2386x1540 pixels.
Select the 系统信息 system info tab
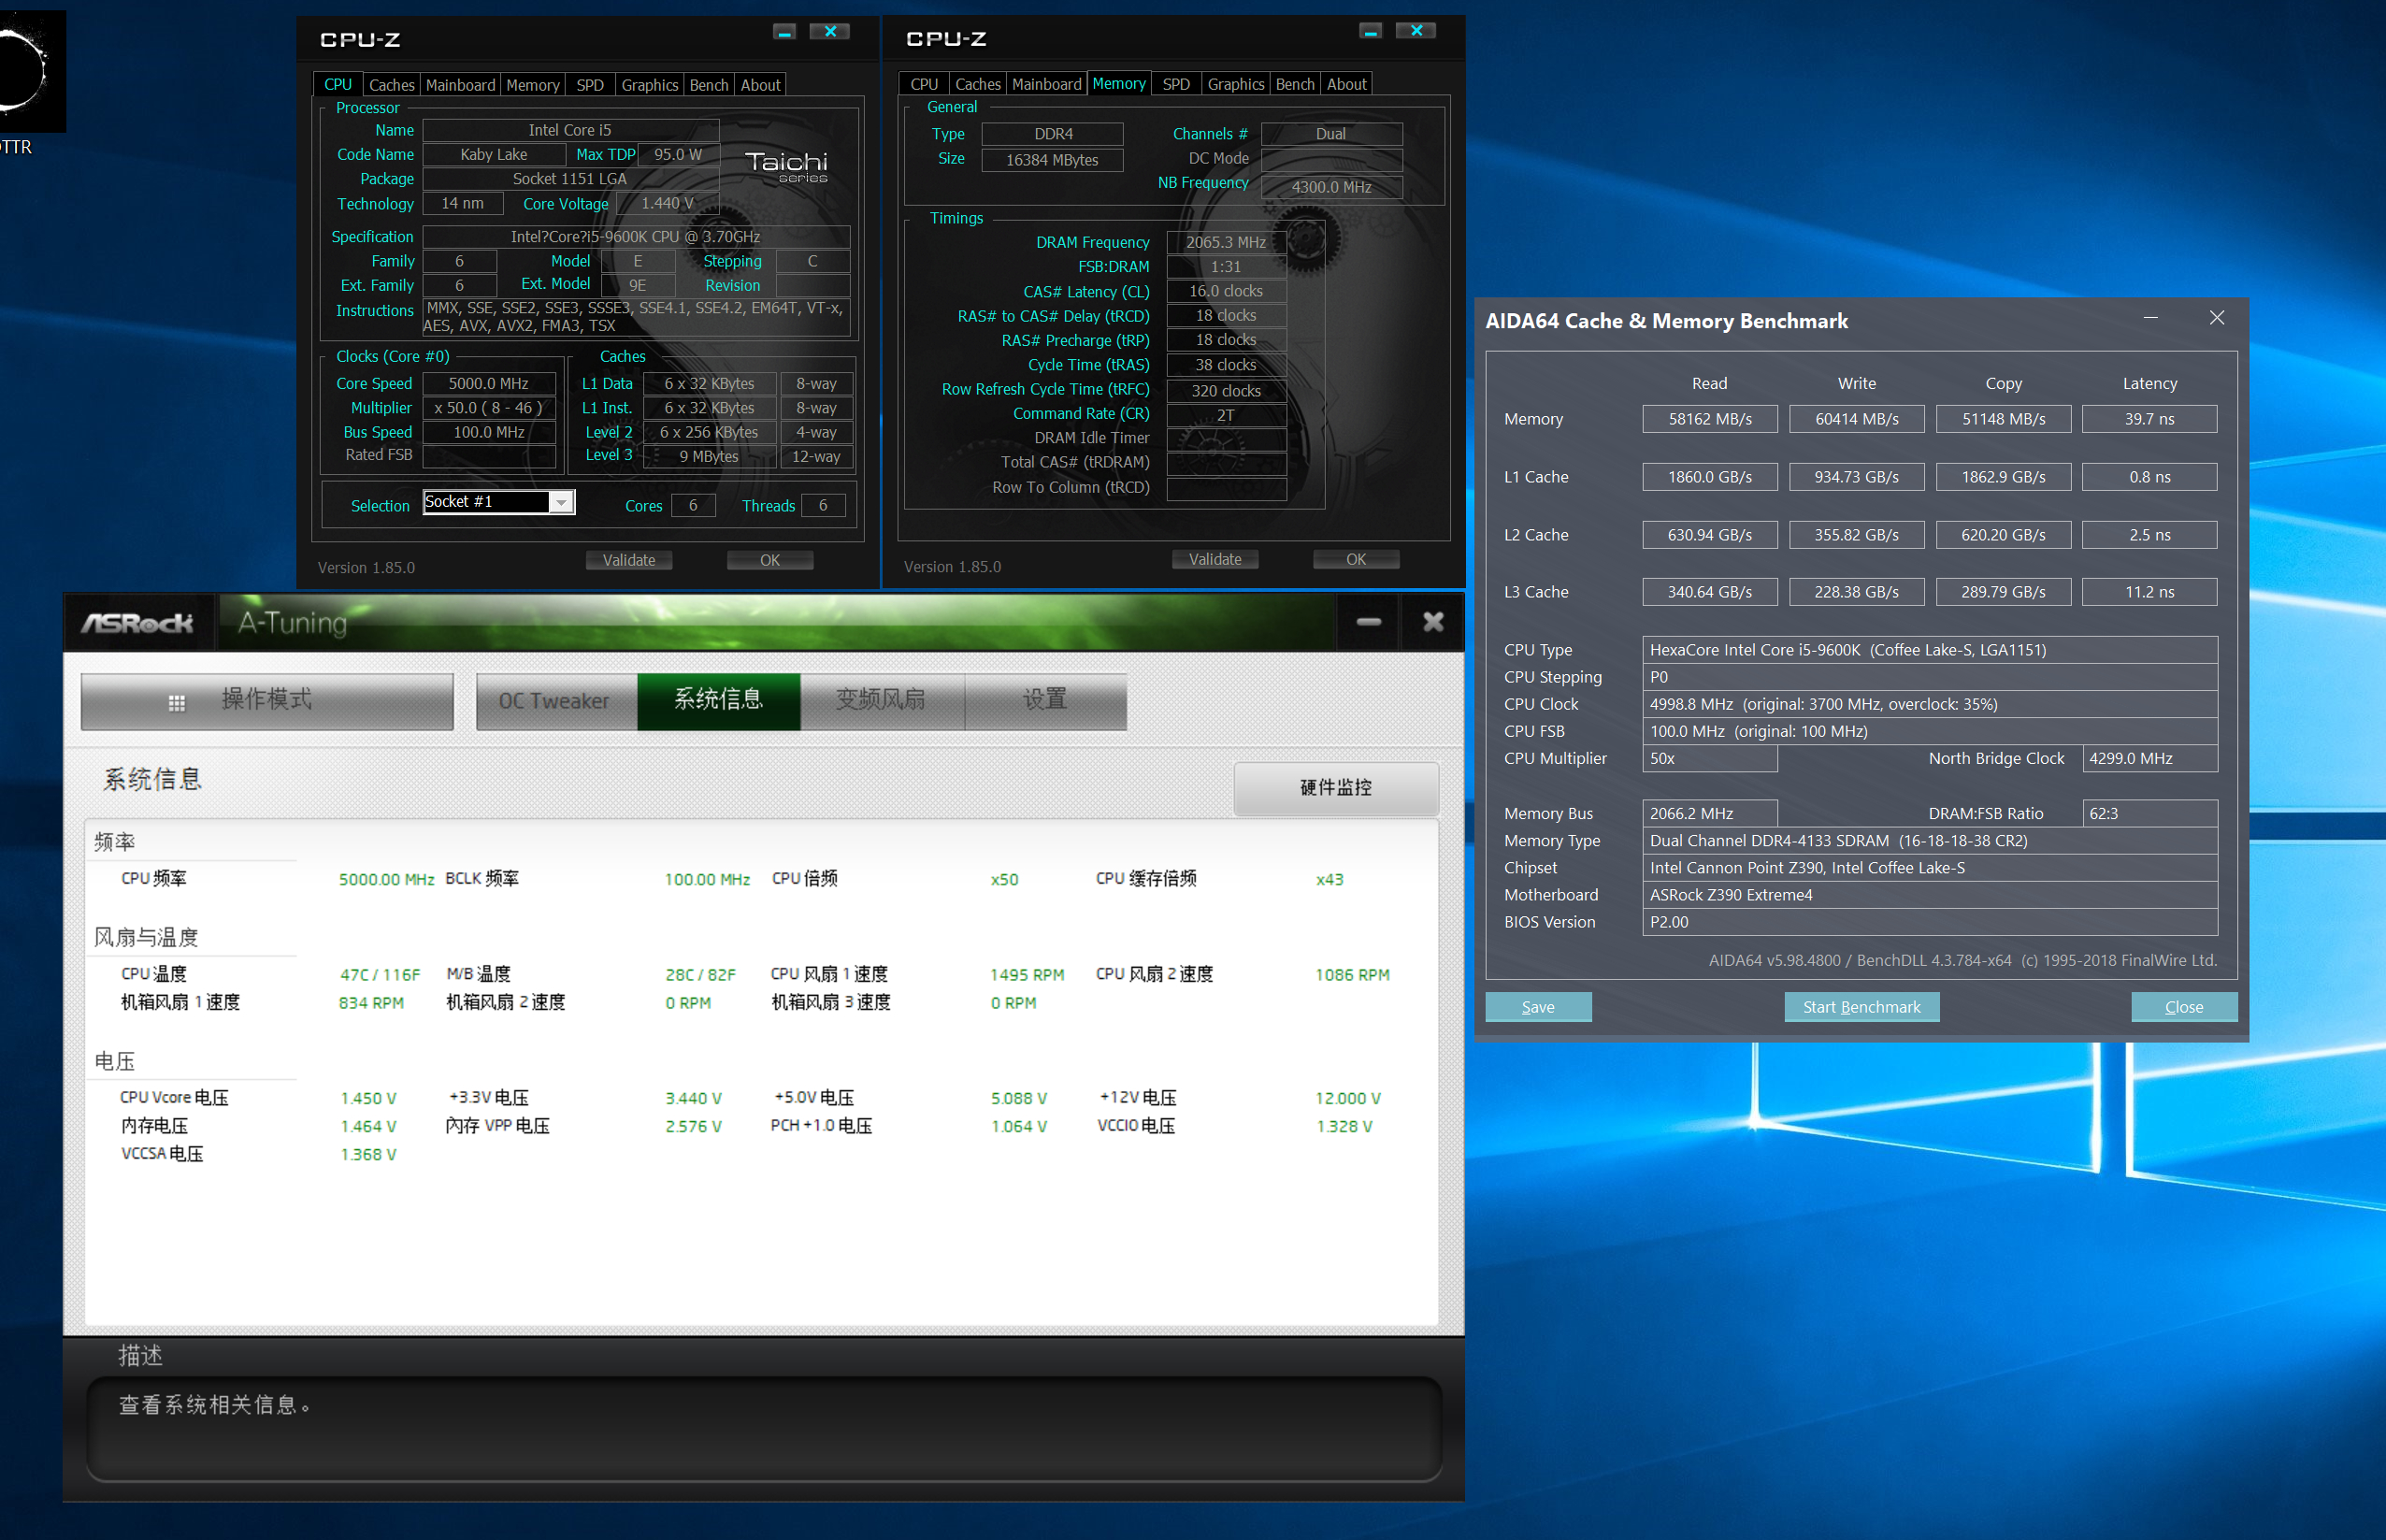click(719, 701)
